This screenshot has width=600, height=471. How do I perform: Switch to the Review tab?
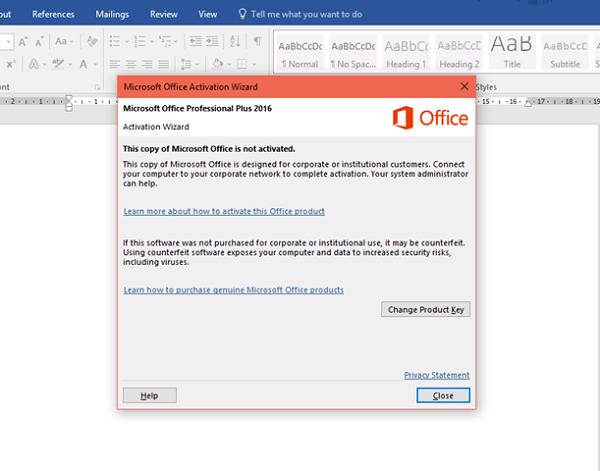click(163, 14)
